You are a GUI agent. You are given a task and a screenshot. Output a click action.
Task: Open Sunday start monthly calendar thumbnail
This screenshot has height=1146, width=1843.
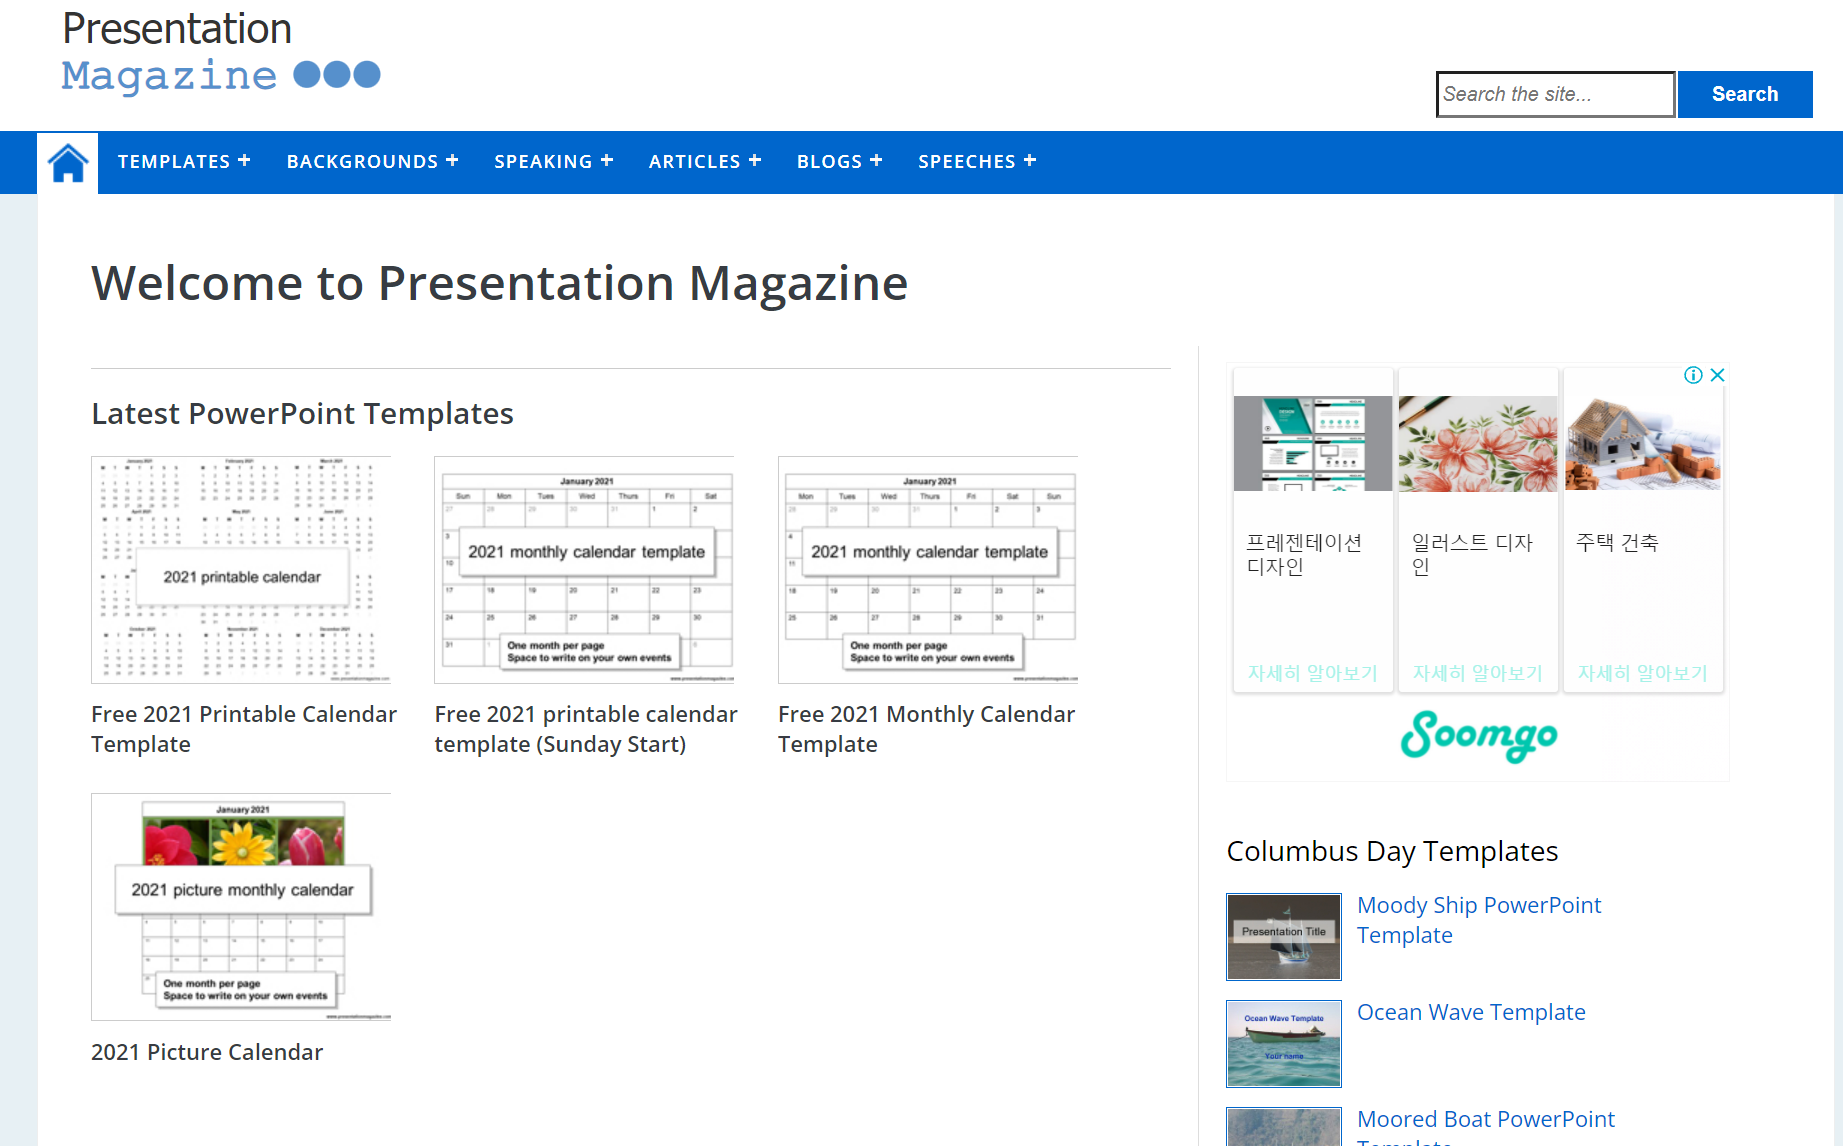(x=584, y=570)
